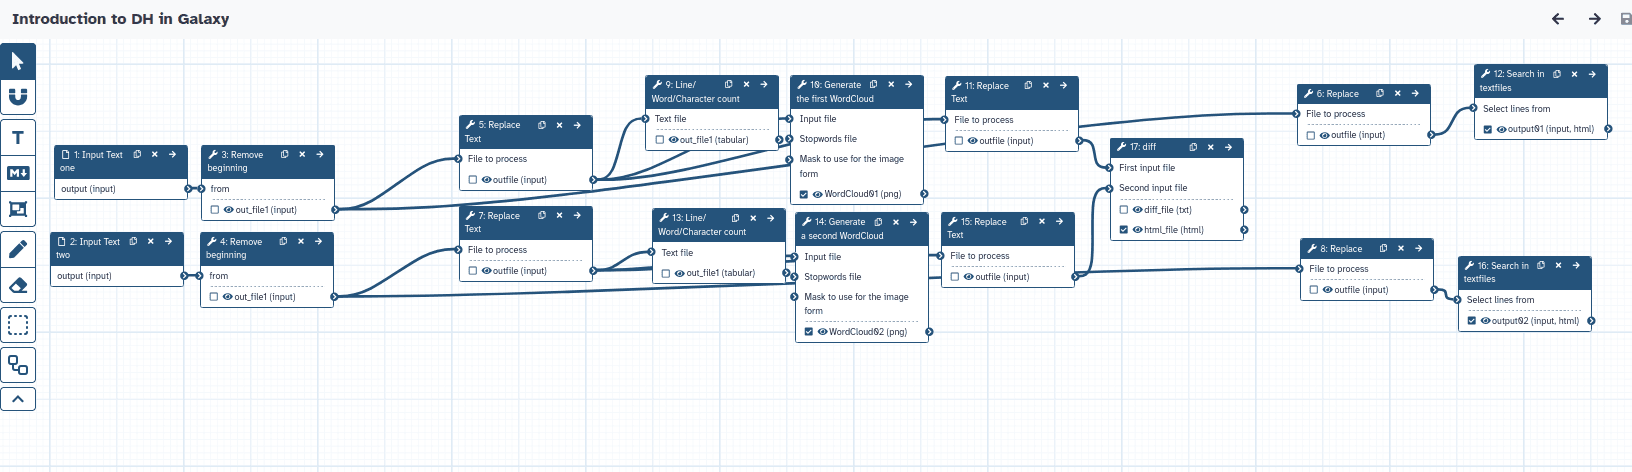
Task: Uncheck WordCloud01 (png) output checkbox
Action: 804,195
